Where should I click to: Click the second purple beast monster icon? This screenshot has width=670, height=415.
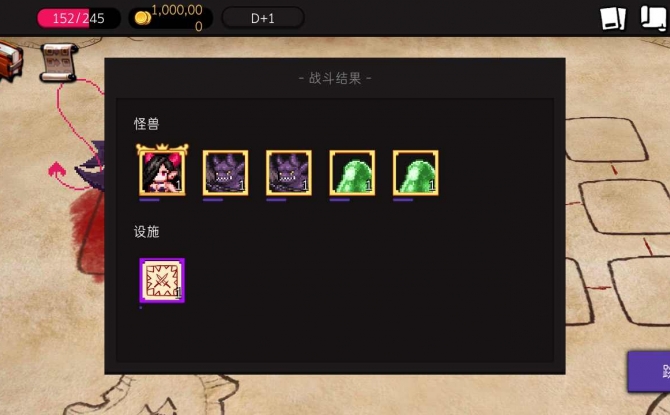pos(288,173)
